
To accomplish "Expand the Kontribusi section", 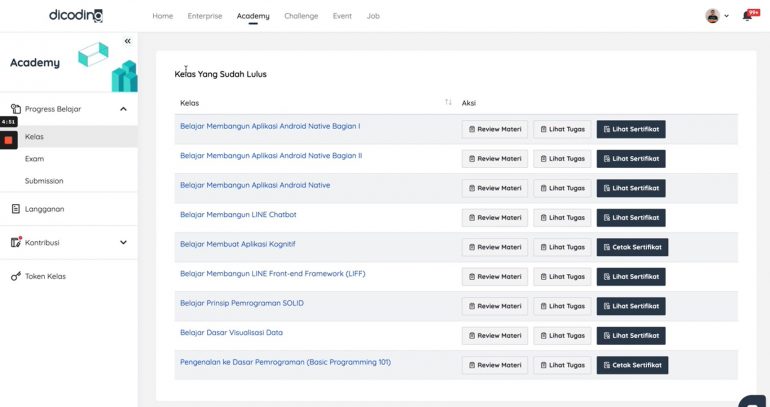I will pyautogui.click(x=123, y=242).
